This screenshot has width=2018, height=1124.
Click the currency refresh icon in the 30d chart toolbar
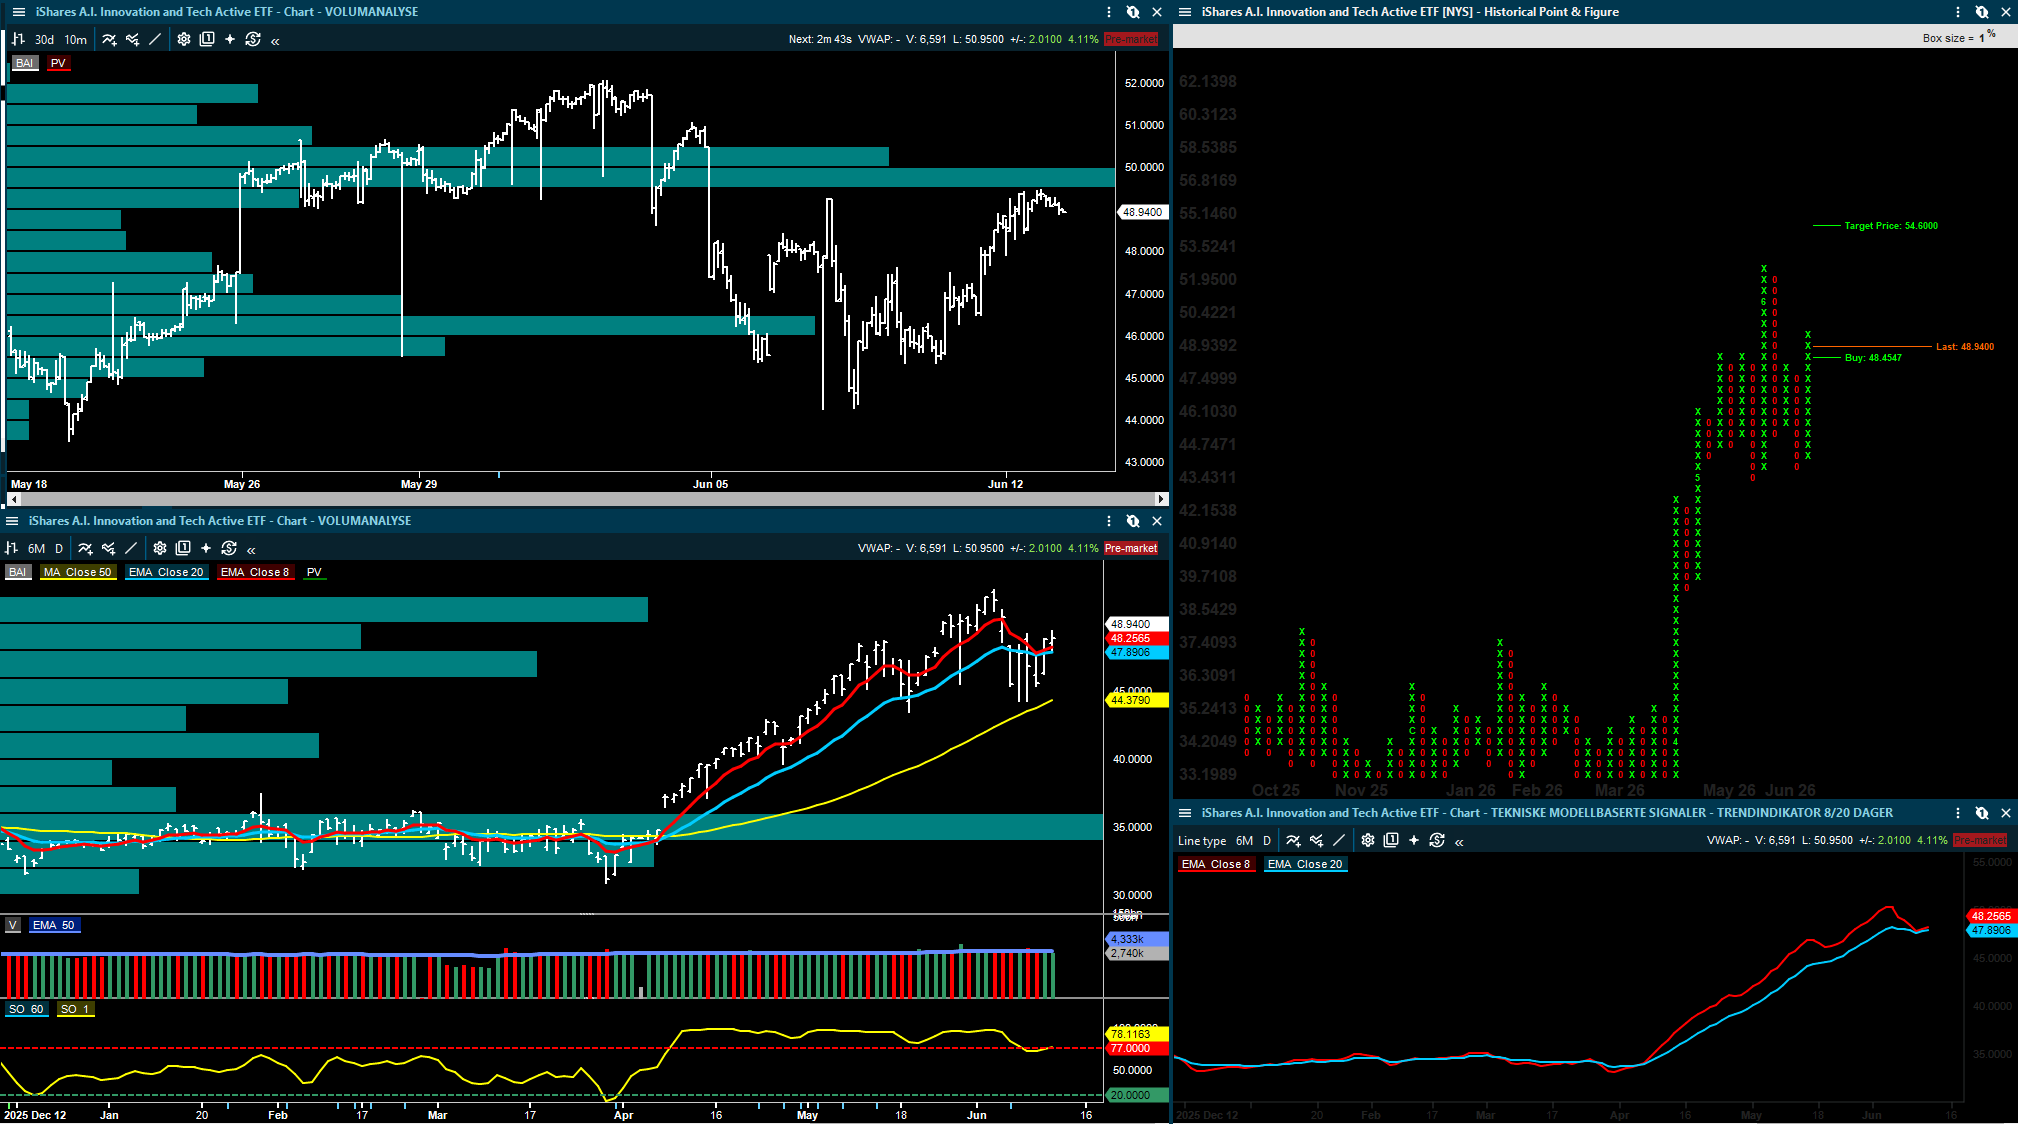pyautogui.click(x=253, y=39)
